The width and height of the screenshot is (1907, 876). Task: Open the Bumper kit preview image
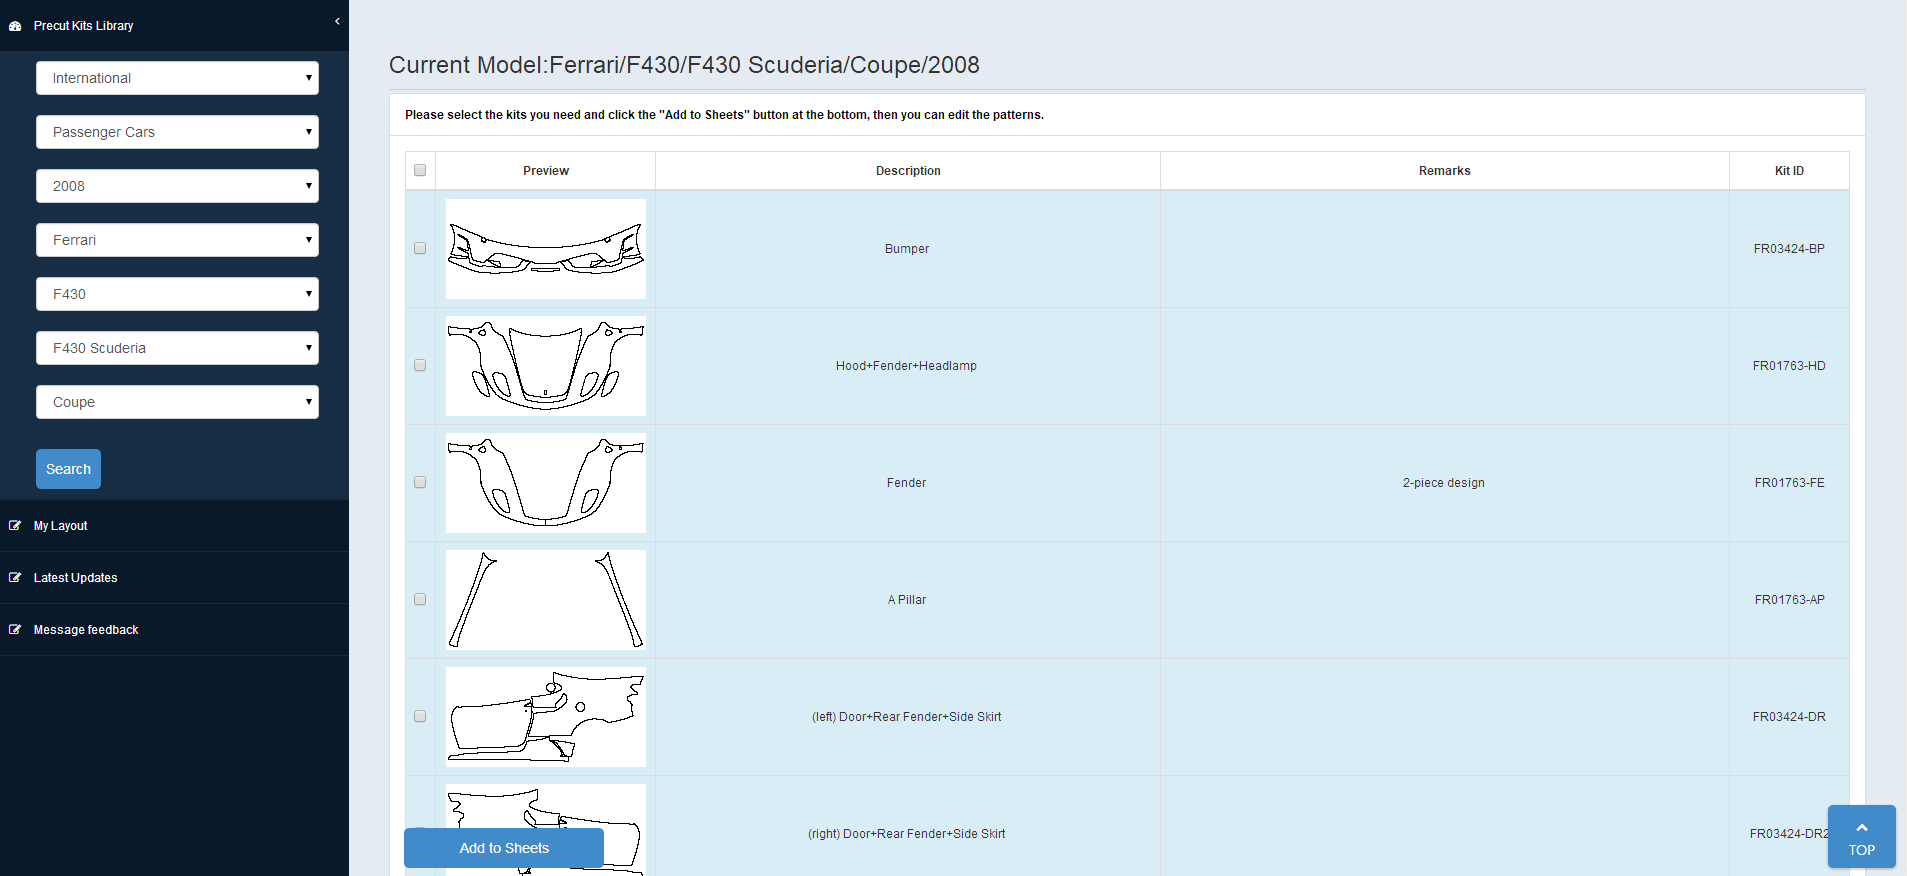(545, 249)
